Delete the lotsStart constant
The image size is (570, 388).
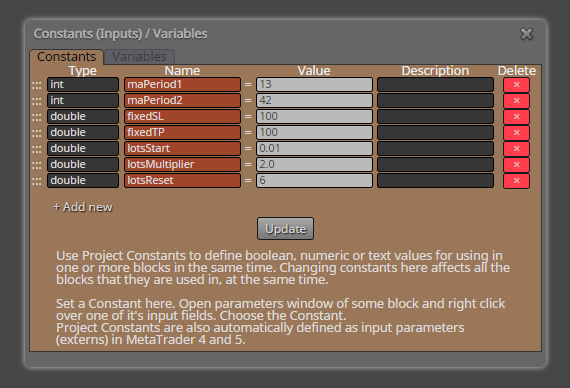(x=516, y=149)
